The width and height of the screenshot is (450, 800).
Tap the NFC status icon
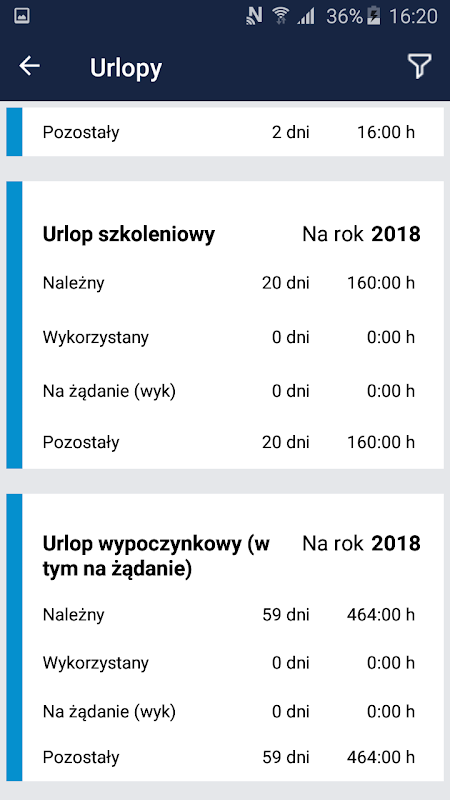tap(254, 16)
